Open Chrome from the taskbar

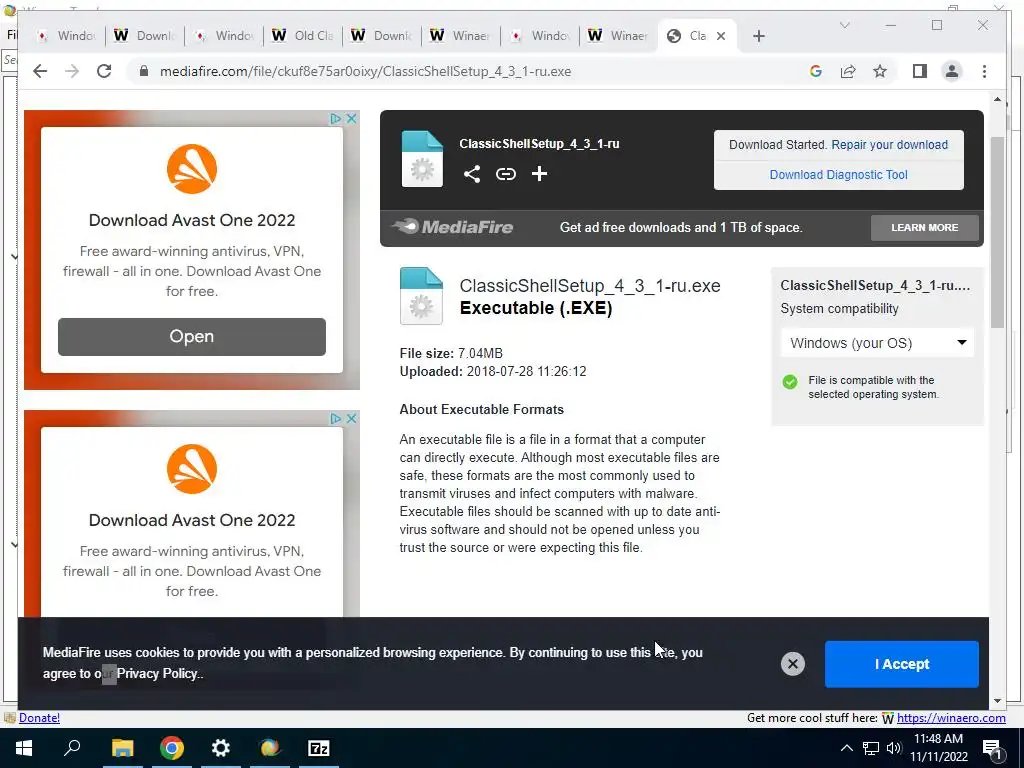pyautogui.click(x=172, y=748)
